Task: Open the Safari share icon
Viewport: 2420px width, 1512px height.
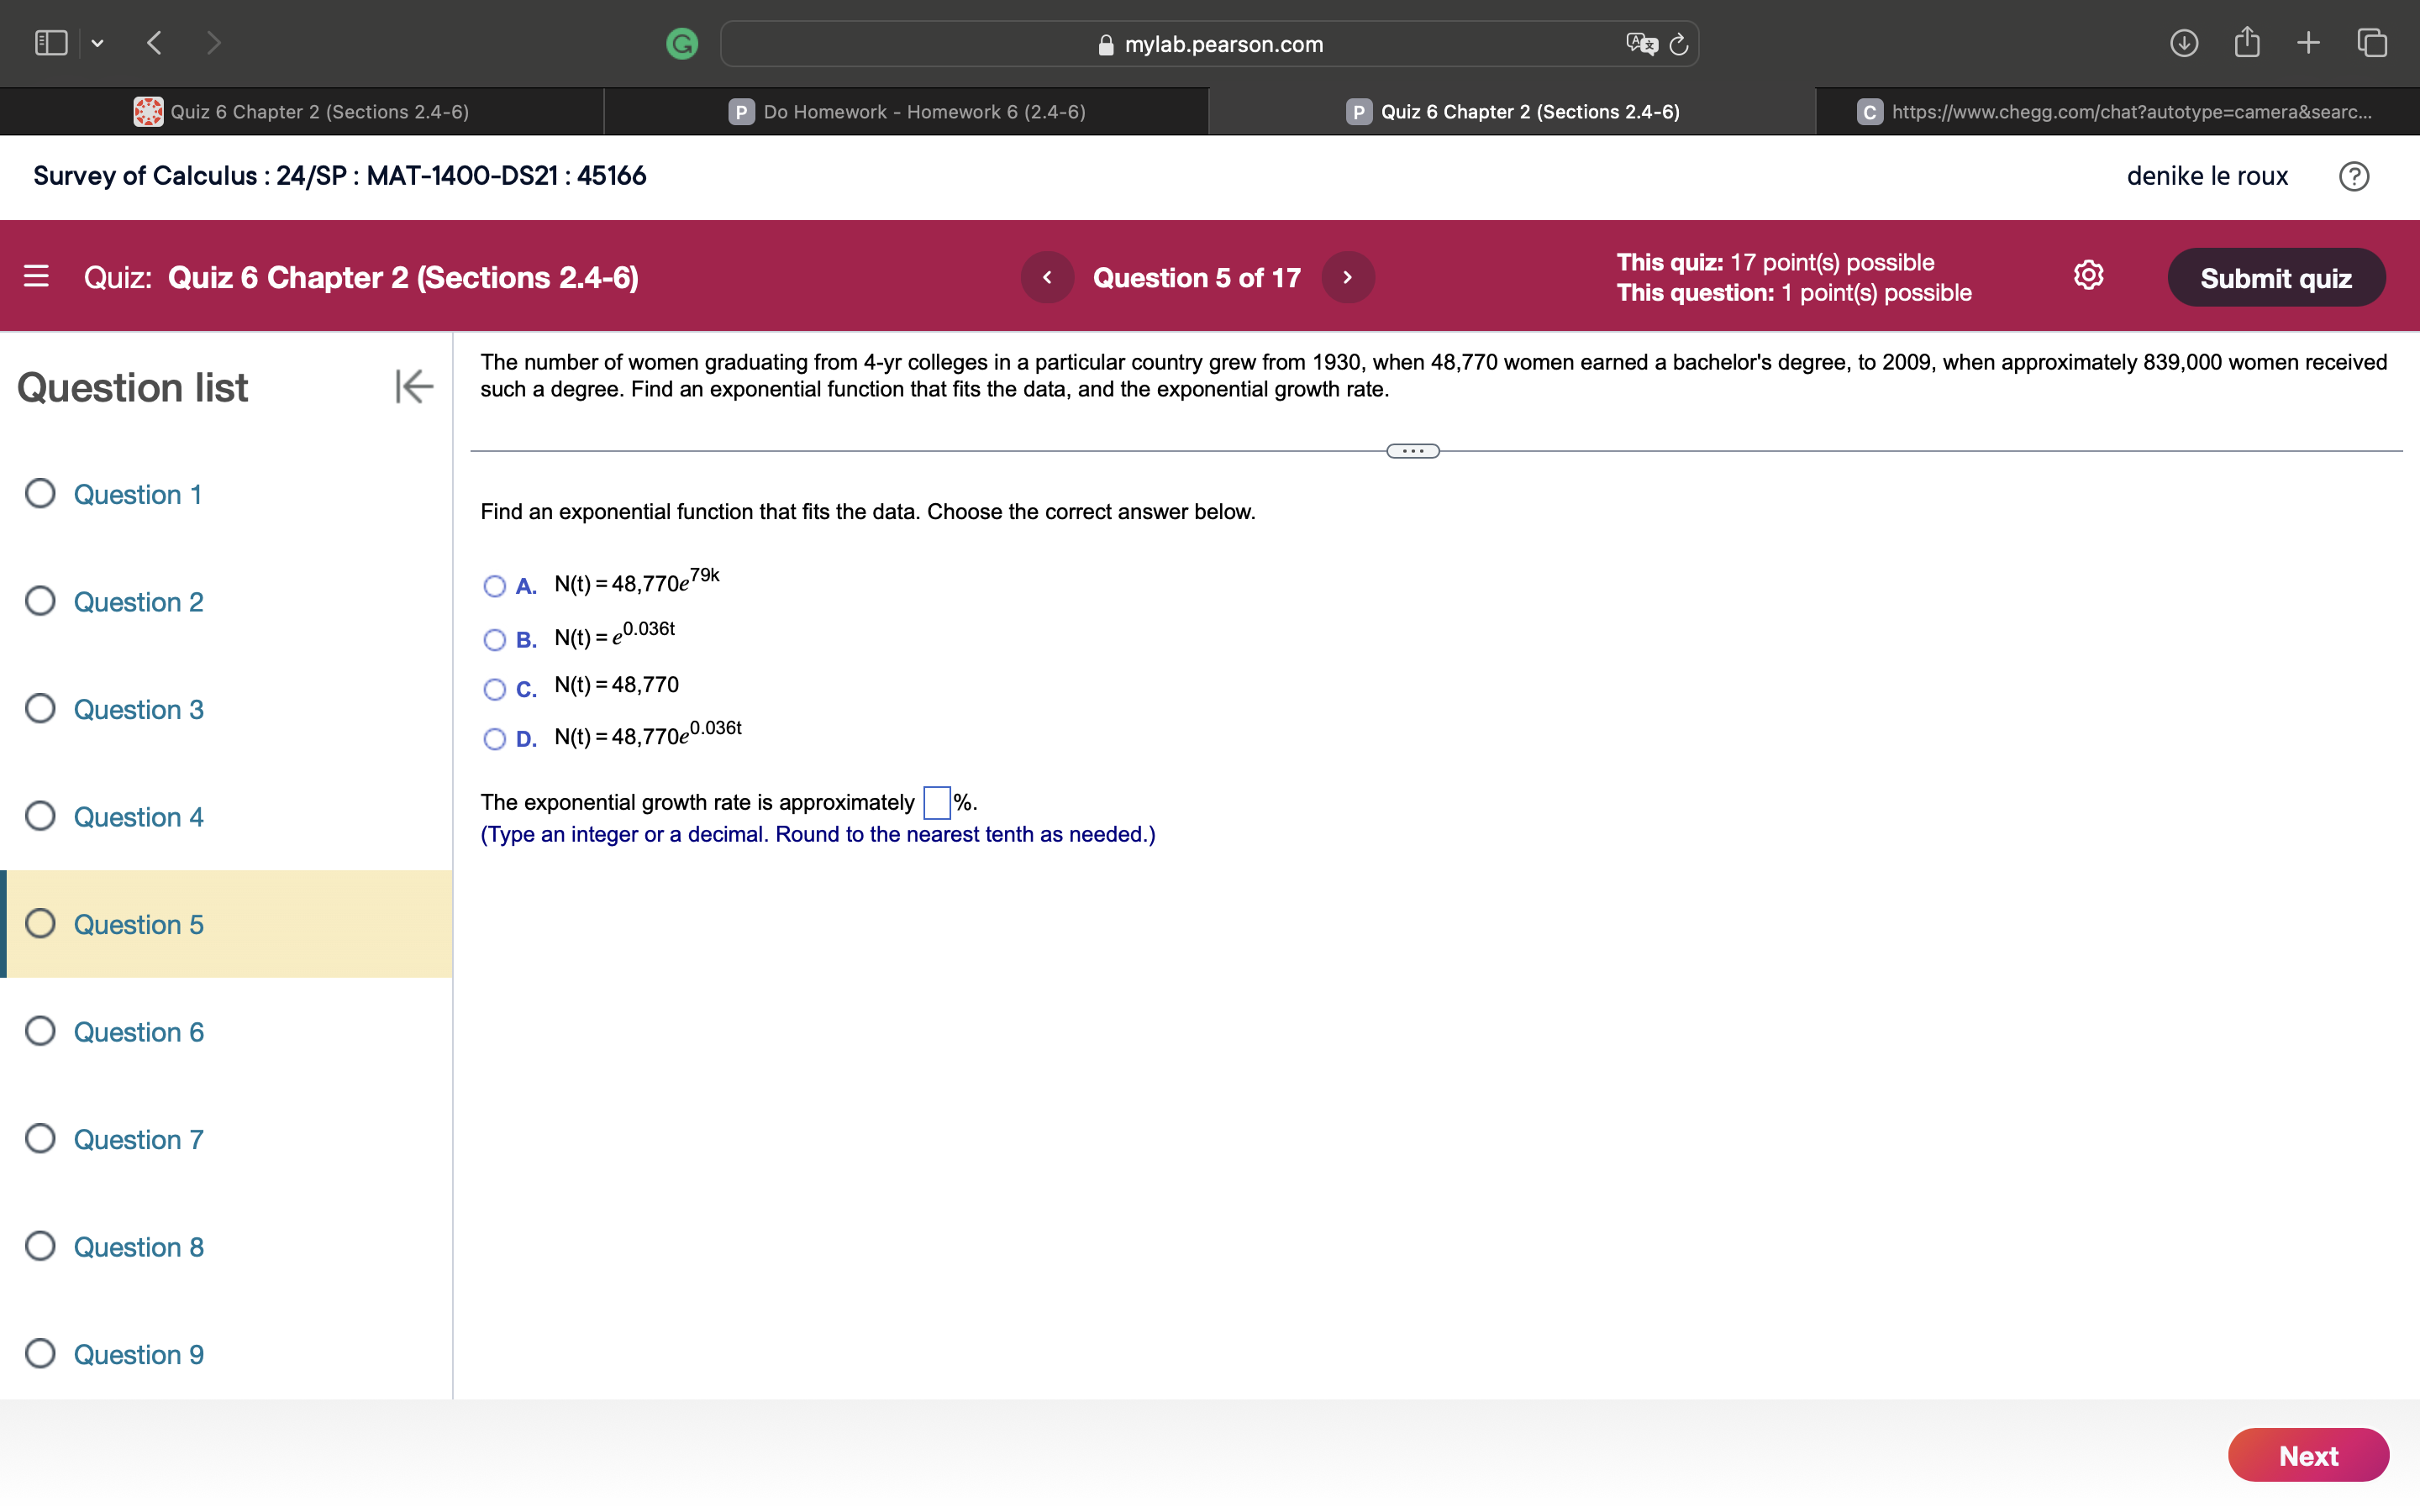Action: [2246, 42]
